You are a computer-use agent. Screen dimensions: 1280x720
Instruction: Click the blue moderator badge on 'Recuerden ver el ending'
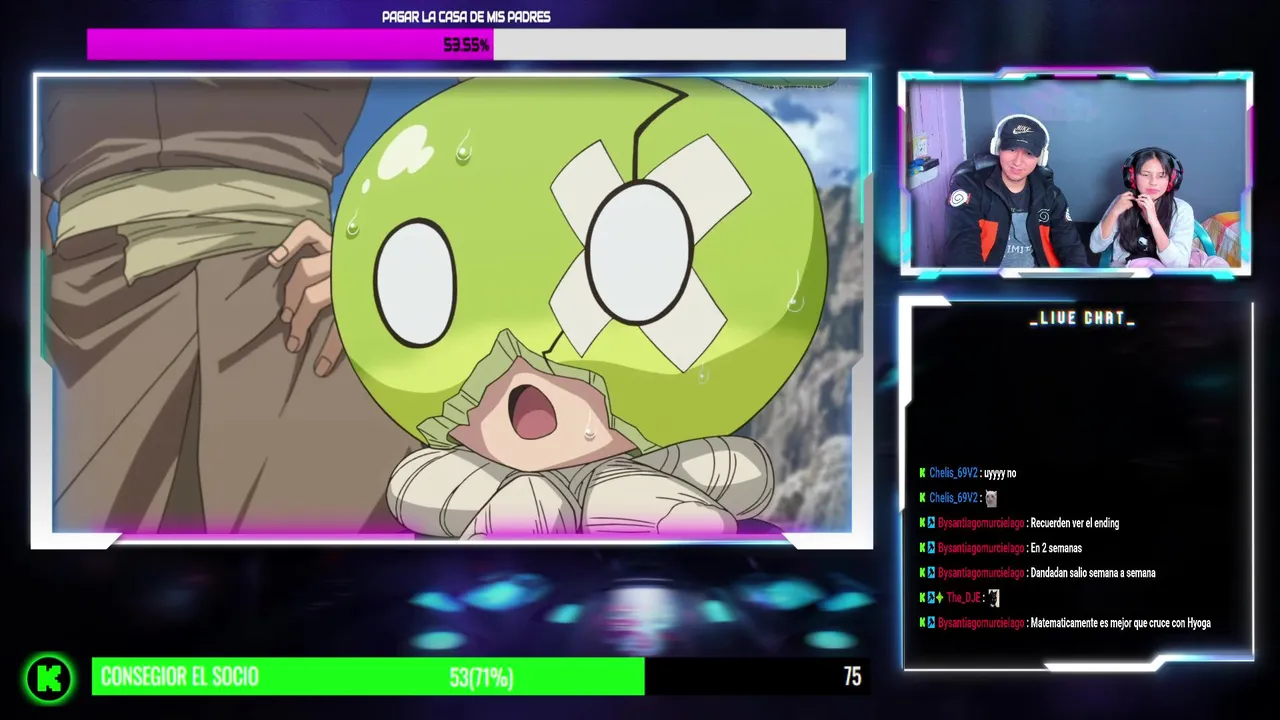(931, 523)
